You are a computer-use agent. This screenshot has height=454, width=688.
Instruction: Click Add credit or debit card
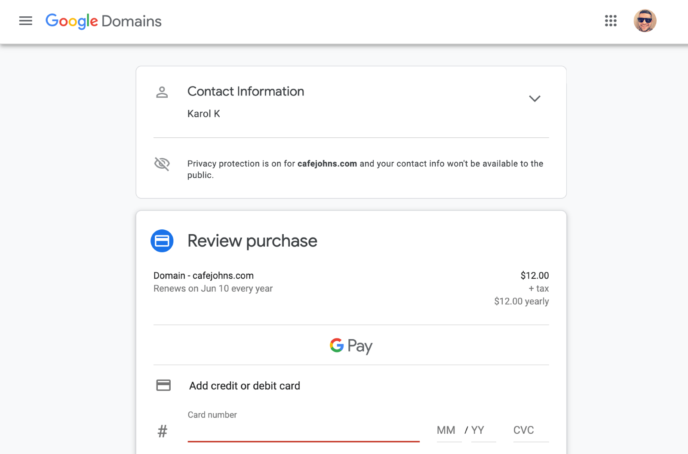245,386
